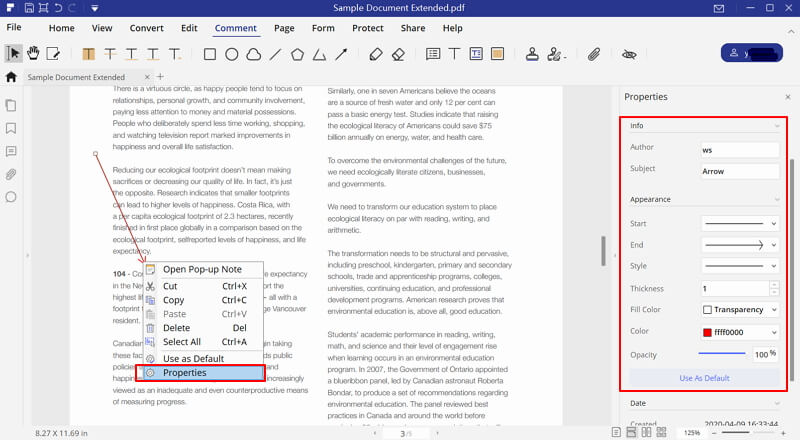
Task: Switch to the Convert tab
Action: pos(146,28)
